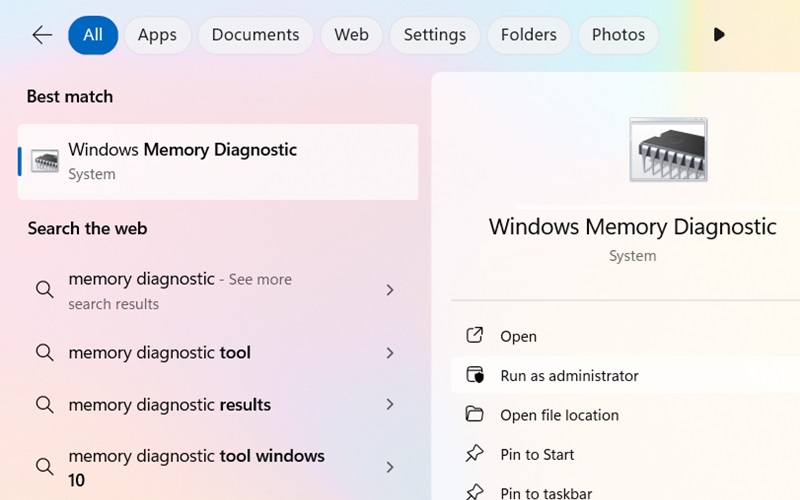Switch to the Settings filter tab

pyautogui.click(x=435, y=35)
